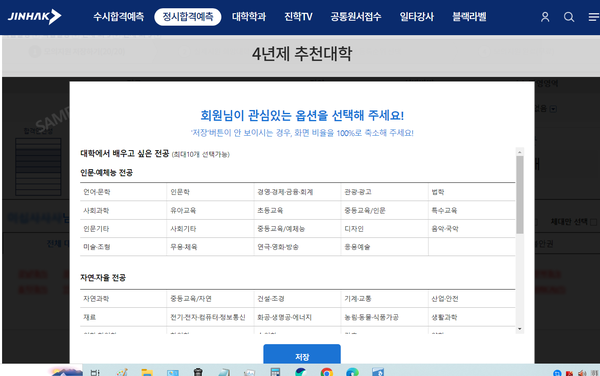Open the 대학학과 menu

coord(249,17)
